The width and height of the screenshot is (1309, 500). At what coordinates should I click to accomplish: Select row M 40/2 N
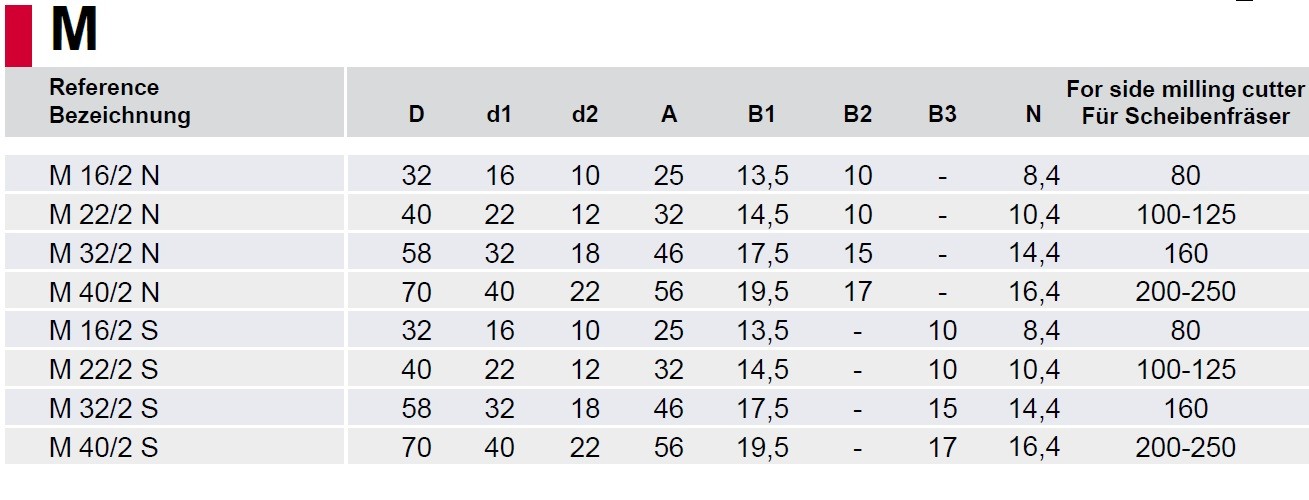(x=656, y=292)
